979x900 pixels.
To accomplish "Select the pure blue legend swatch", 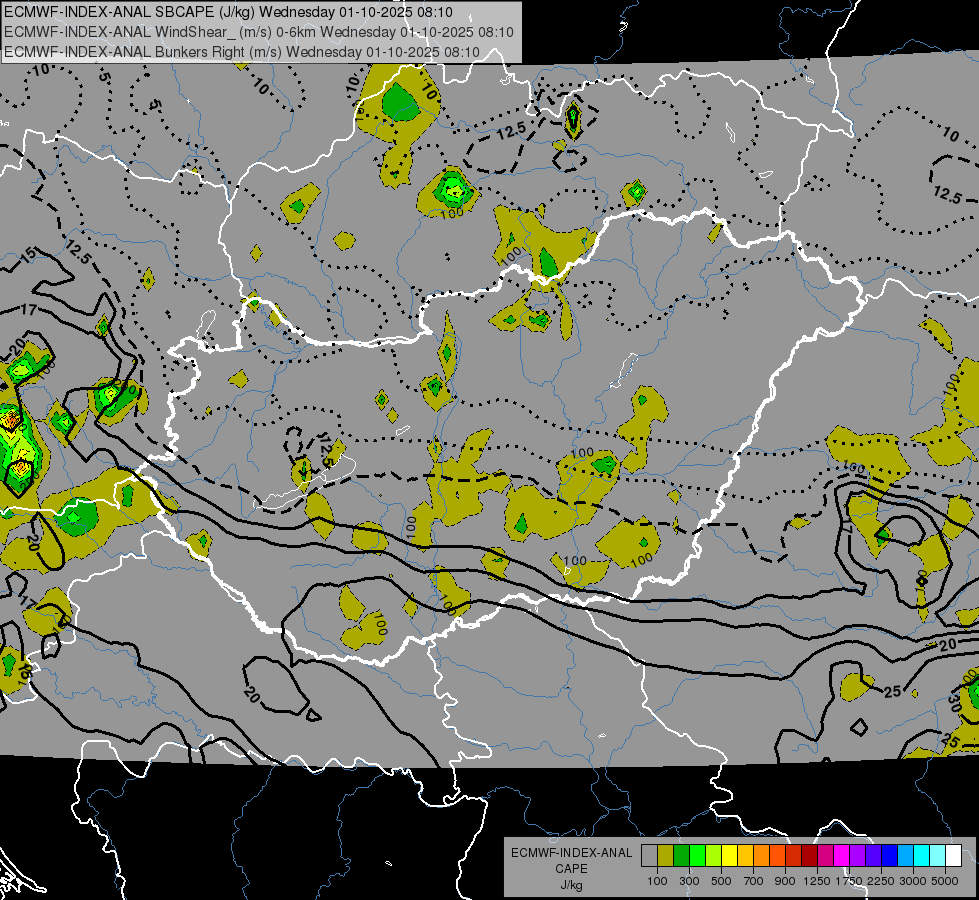I will coord(889,856).
